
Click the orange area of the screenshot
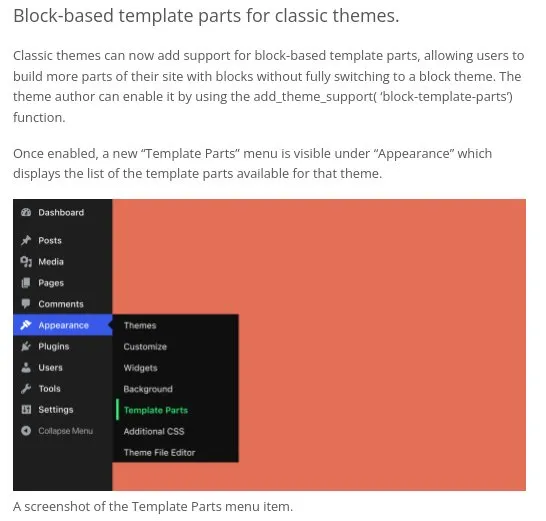click(x=382, y=345)
